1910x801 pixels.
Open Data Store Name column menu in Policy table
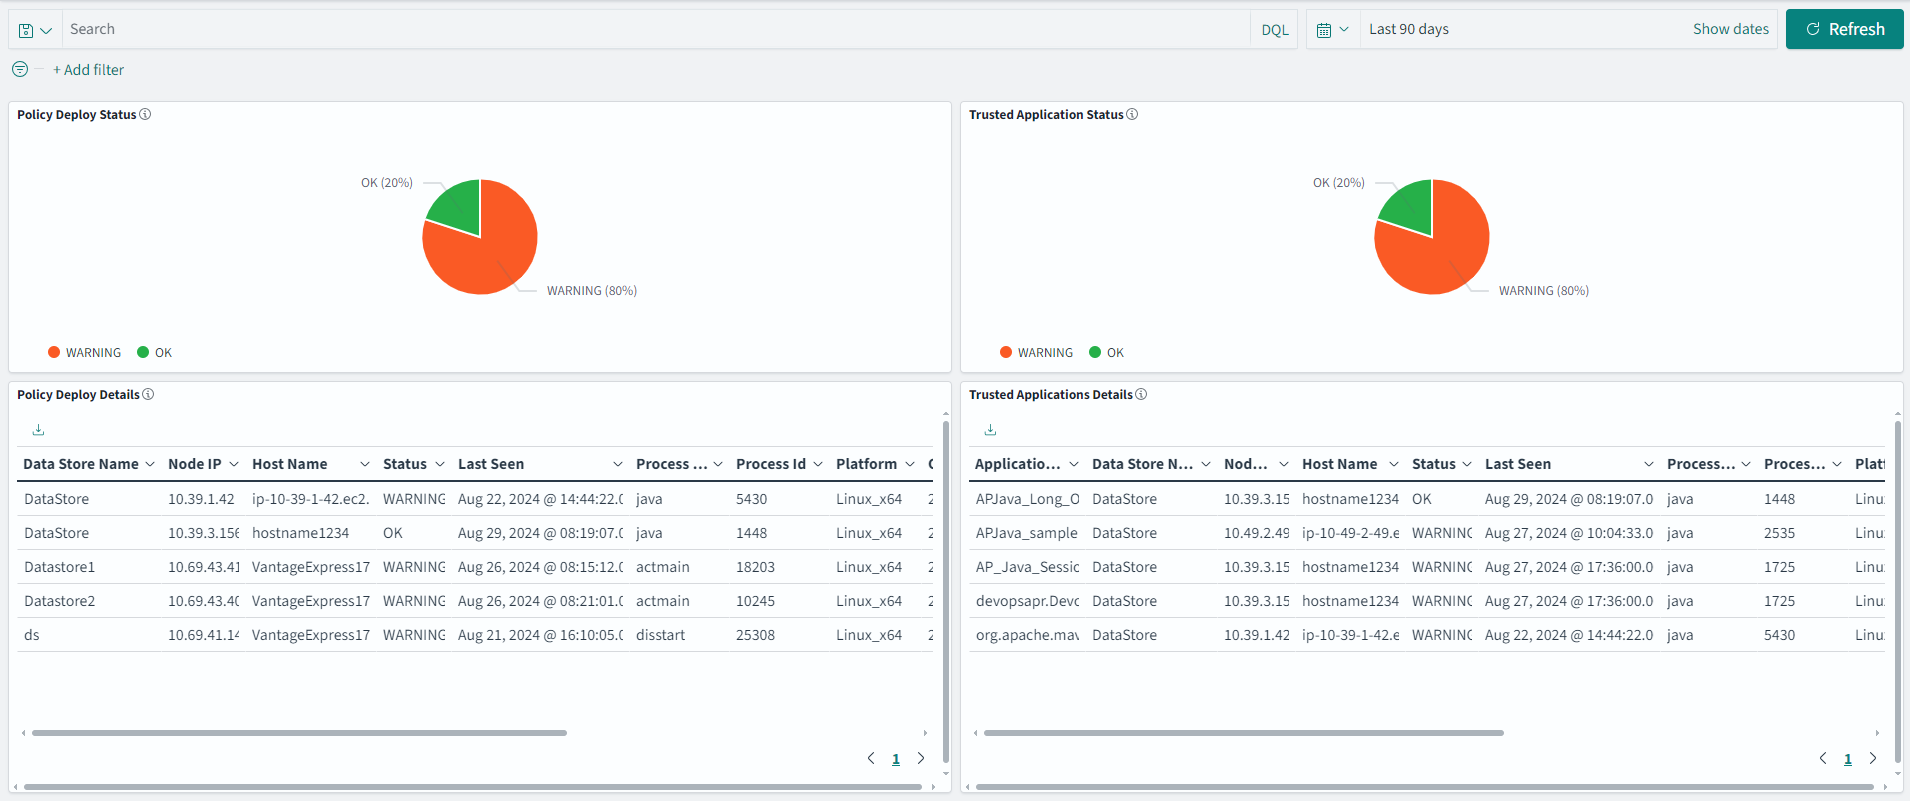point(150,464)
